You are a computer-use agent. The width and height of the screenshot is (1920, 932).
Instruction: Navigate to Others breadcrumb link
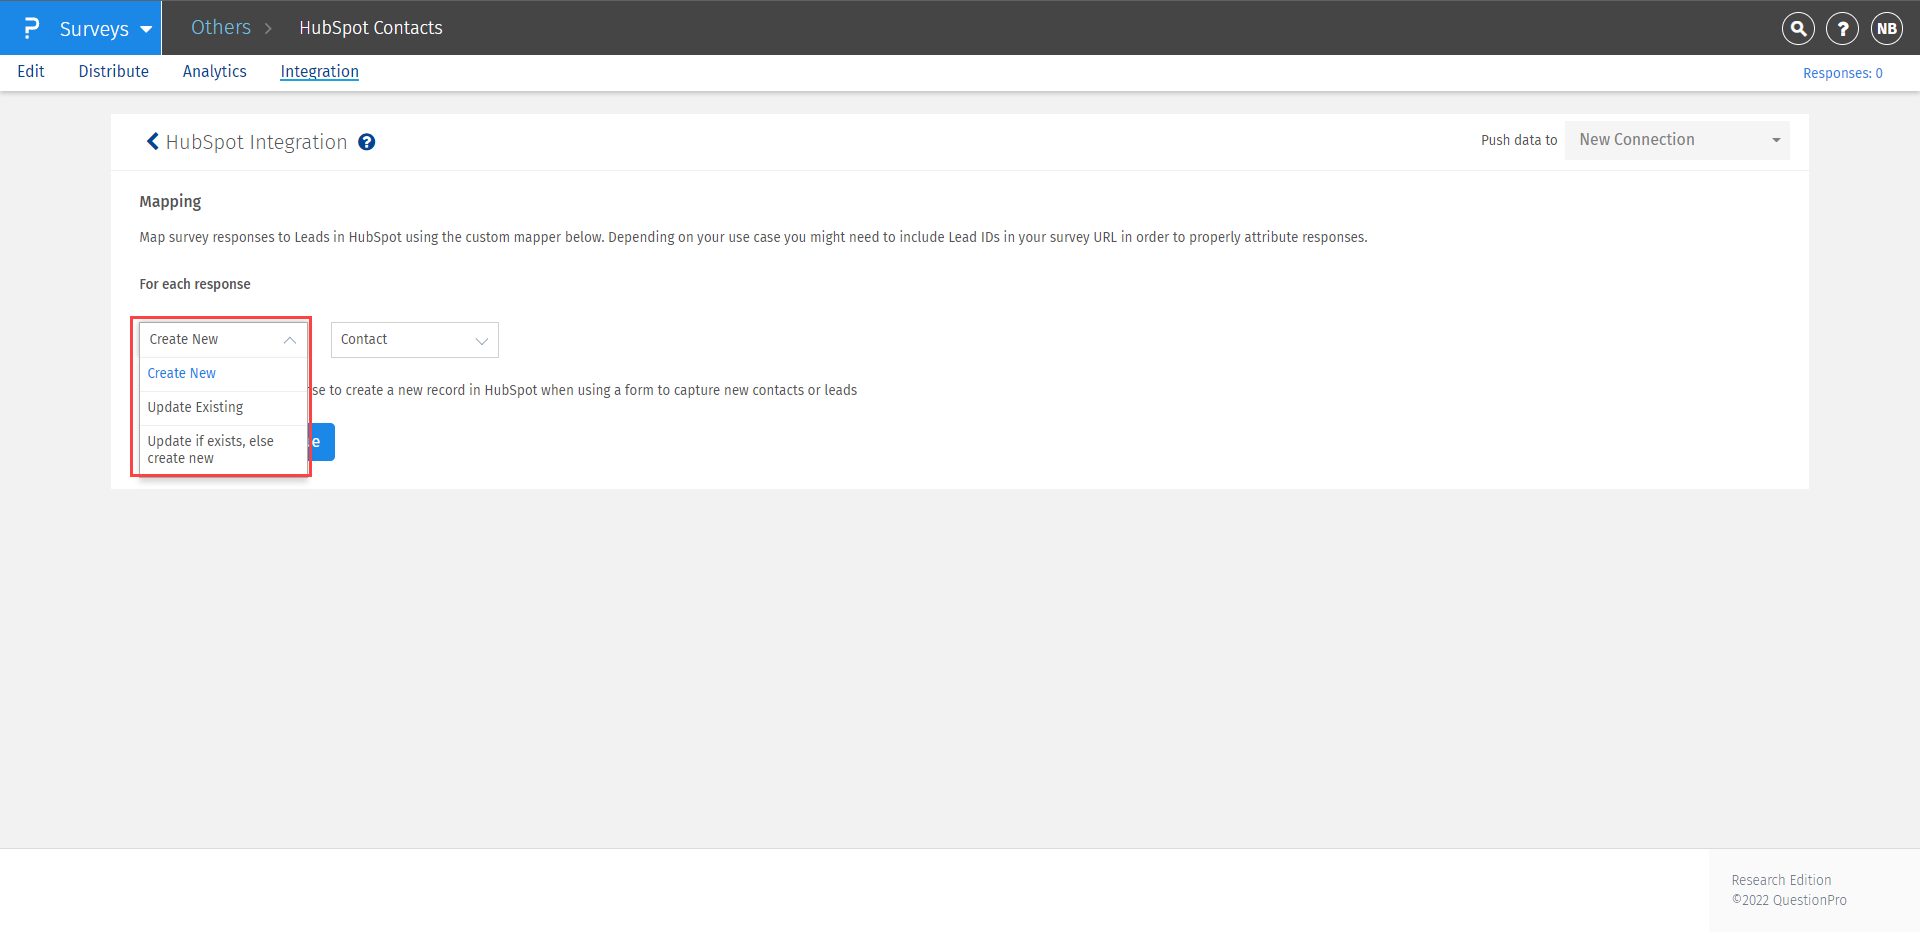coord(221,27)
